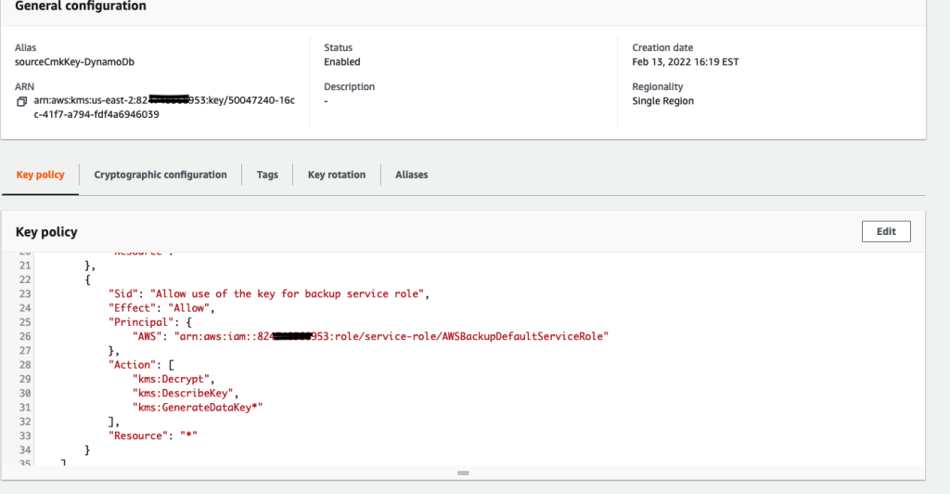Go to the Key rotation tab
This screenshot has height=494, width=950.
337,175
